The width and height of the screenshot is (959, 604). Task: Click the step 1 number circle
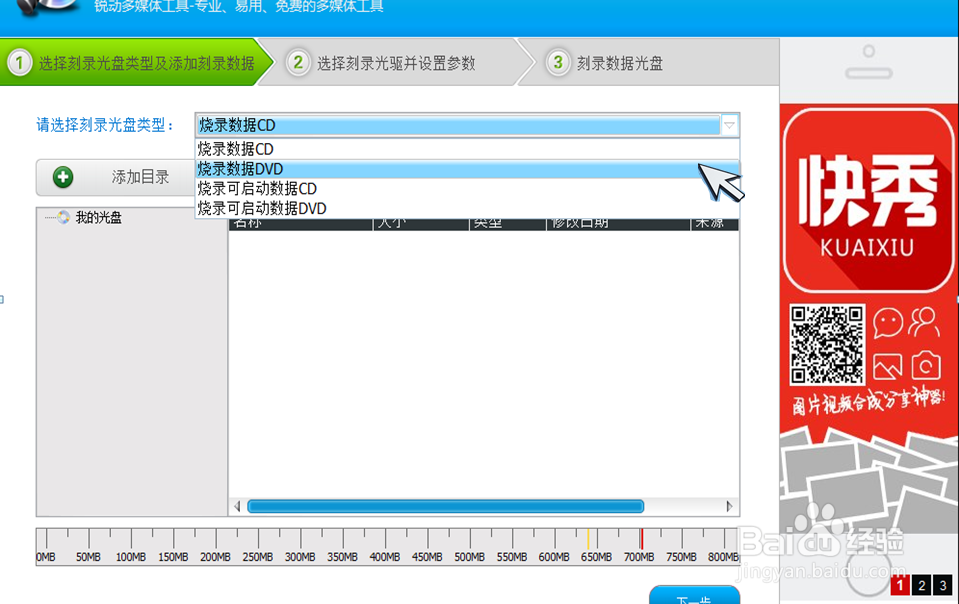coord(20,62)
